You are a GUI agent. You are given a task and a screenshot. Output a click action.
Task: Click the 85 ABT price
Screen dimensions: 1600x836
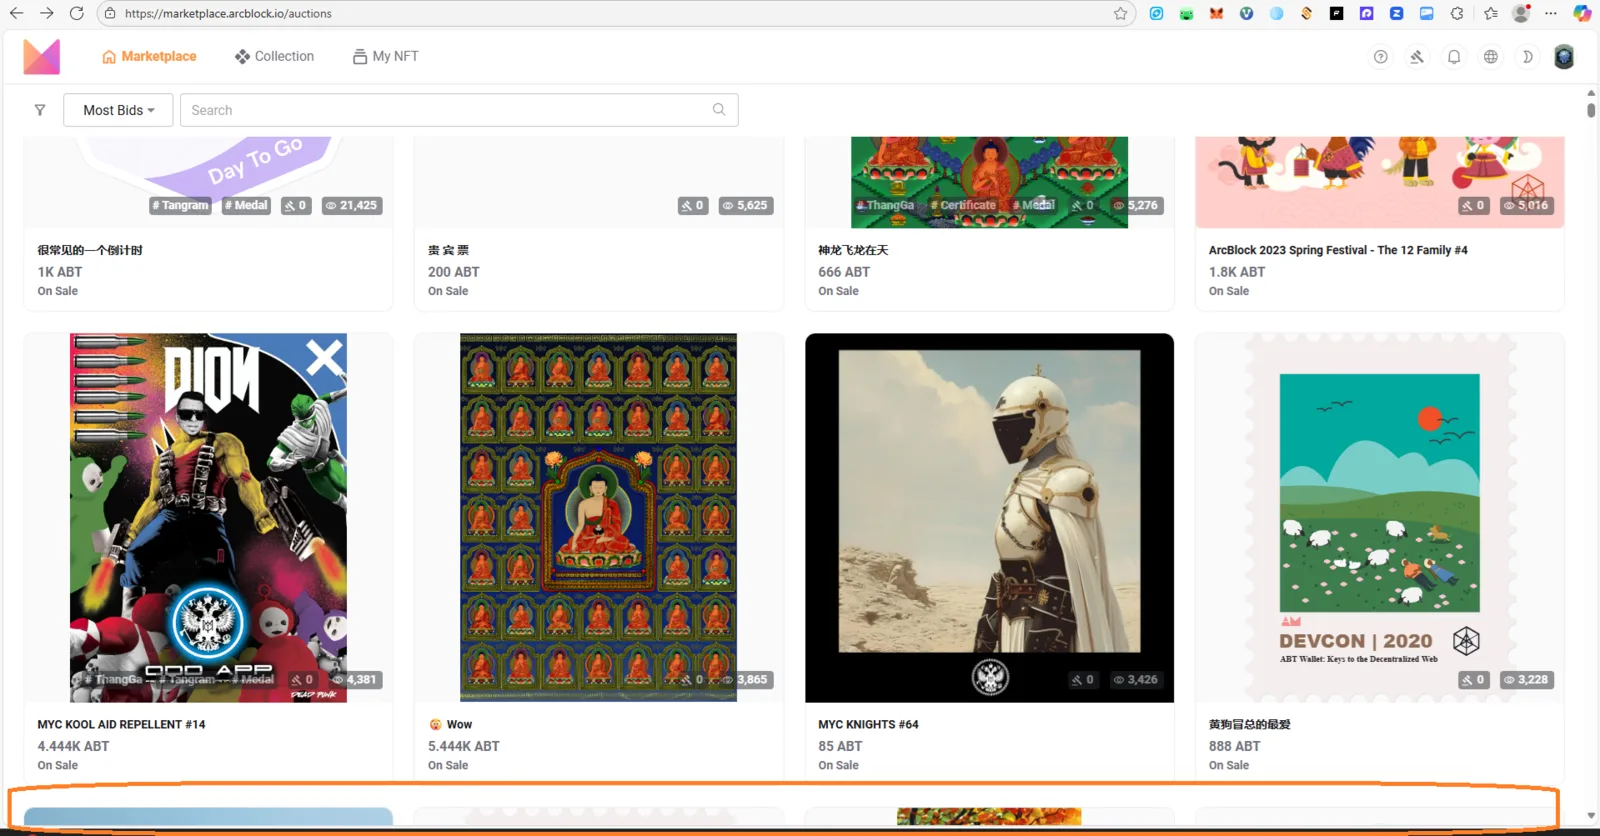pos(840,746)
